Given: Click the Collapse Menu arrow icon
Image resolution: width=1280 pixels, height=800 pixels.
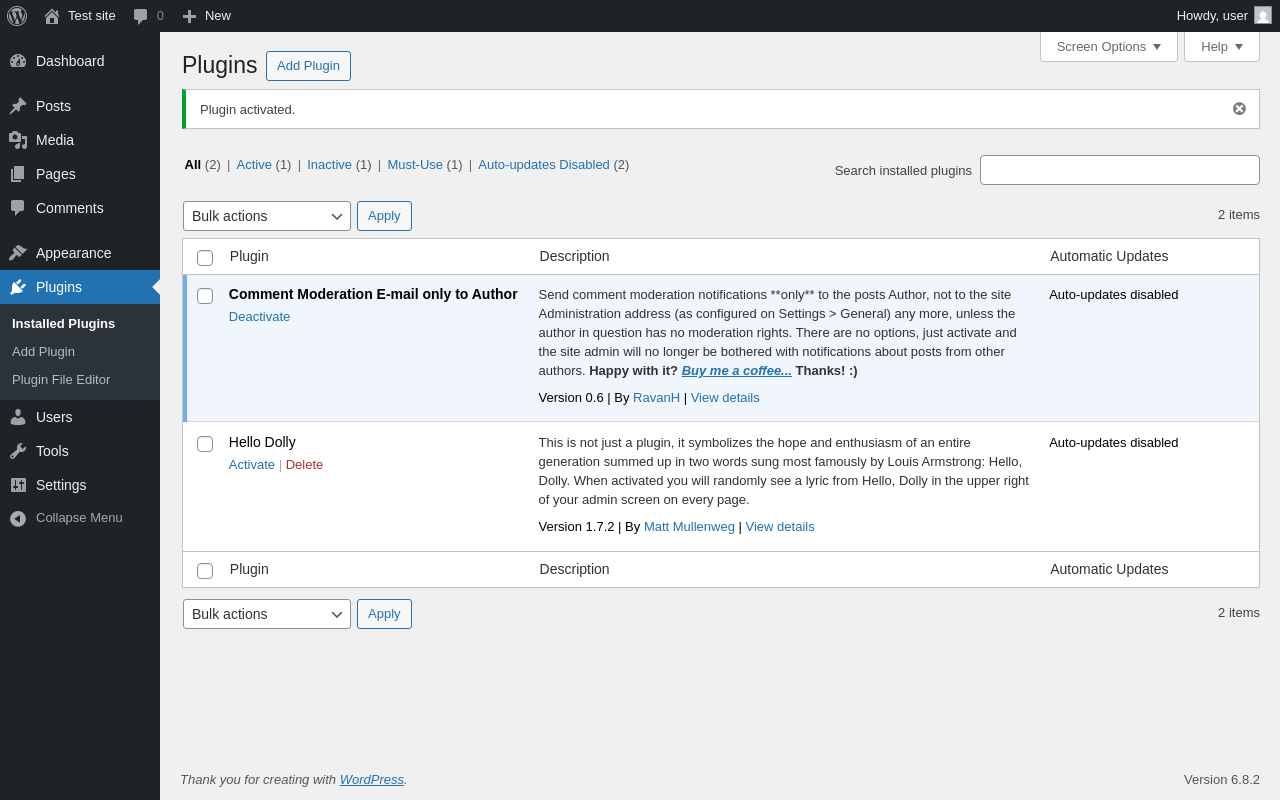Looking at the screenshot, I should coord(18,518).
